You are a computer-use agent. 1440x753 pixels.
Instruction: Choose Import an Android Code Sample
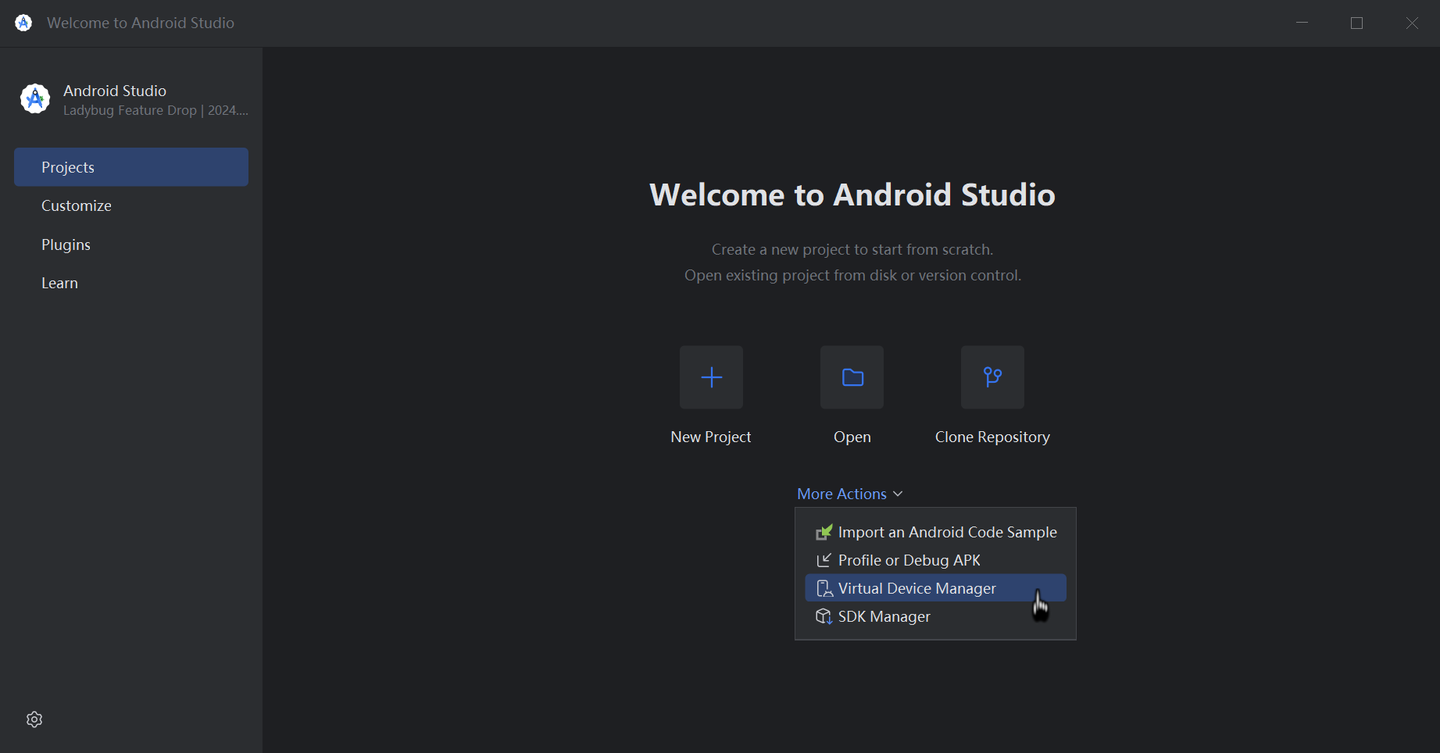click(947, 531)
